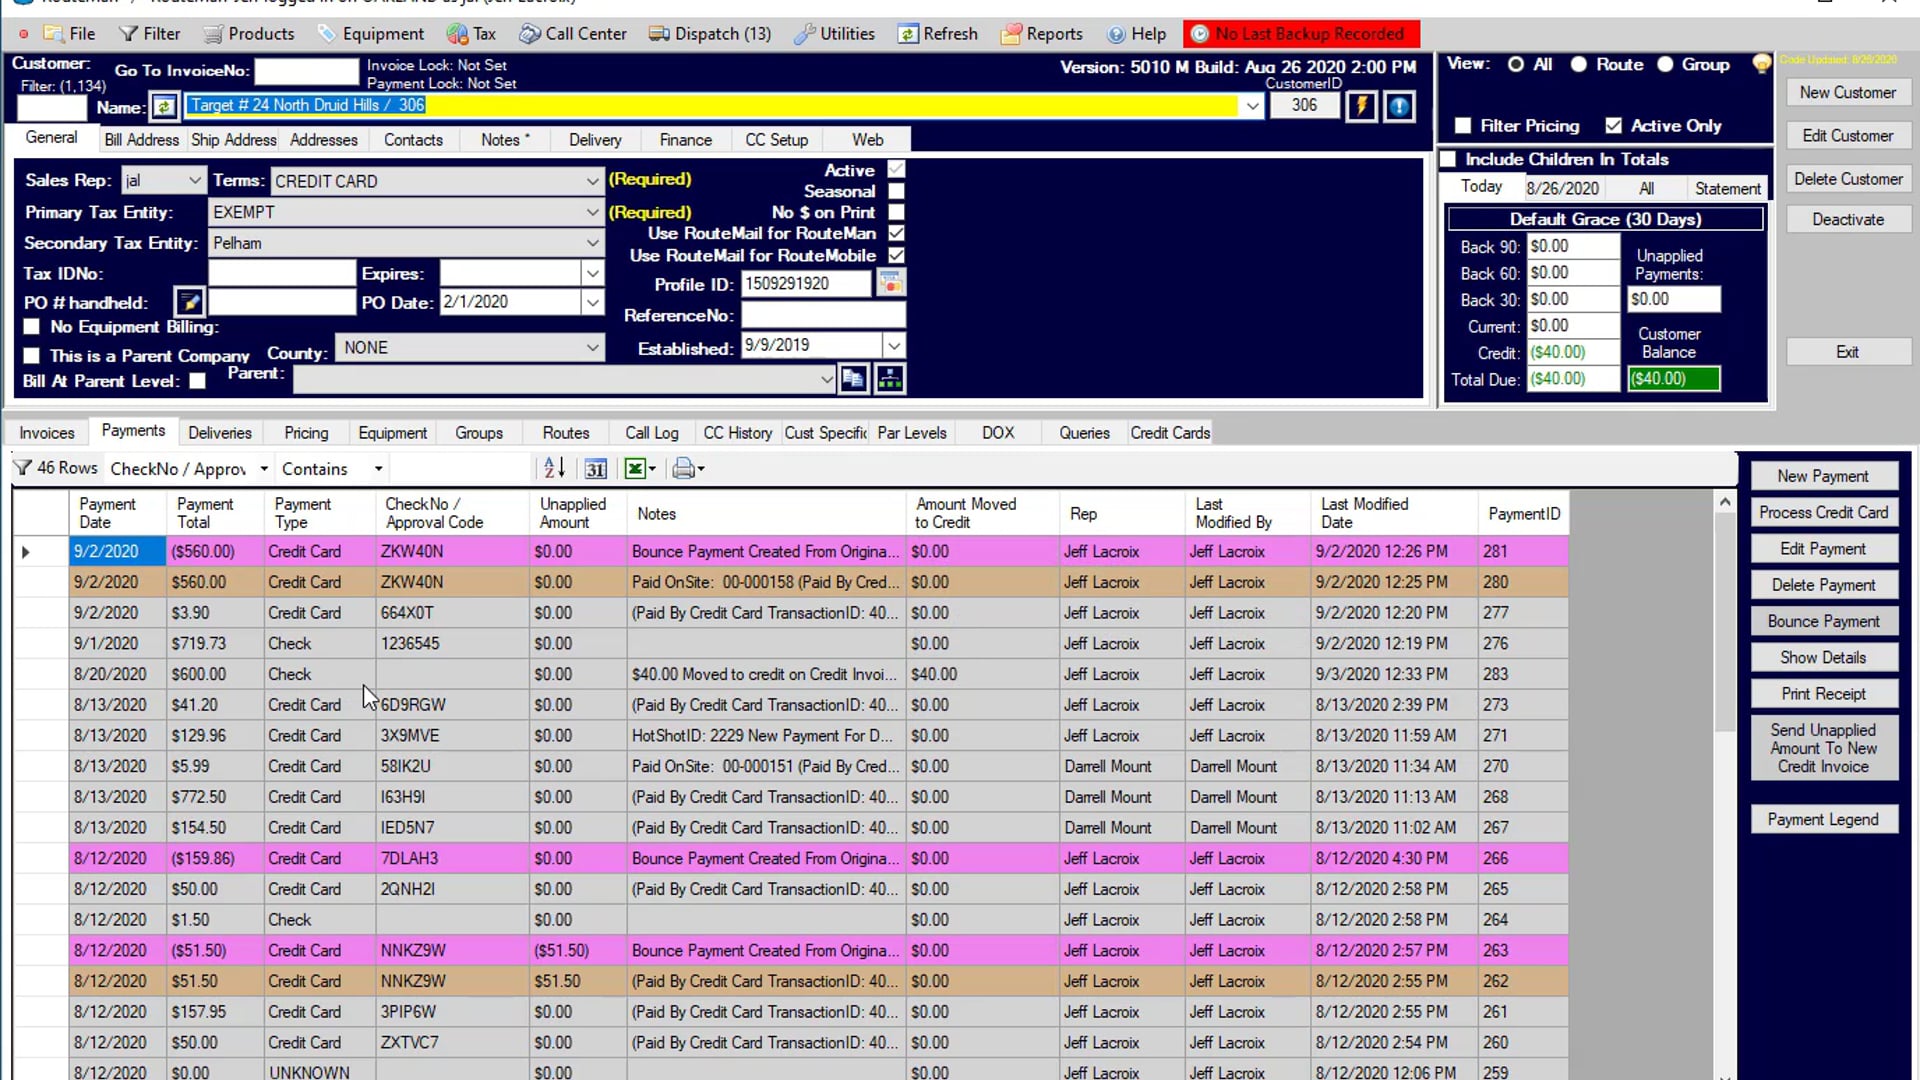Toggle the Active checkbox
This screenshot has height=1080, width=1920.
click(x=896, y=170)
